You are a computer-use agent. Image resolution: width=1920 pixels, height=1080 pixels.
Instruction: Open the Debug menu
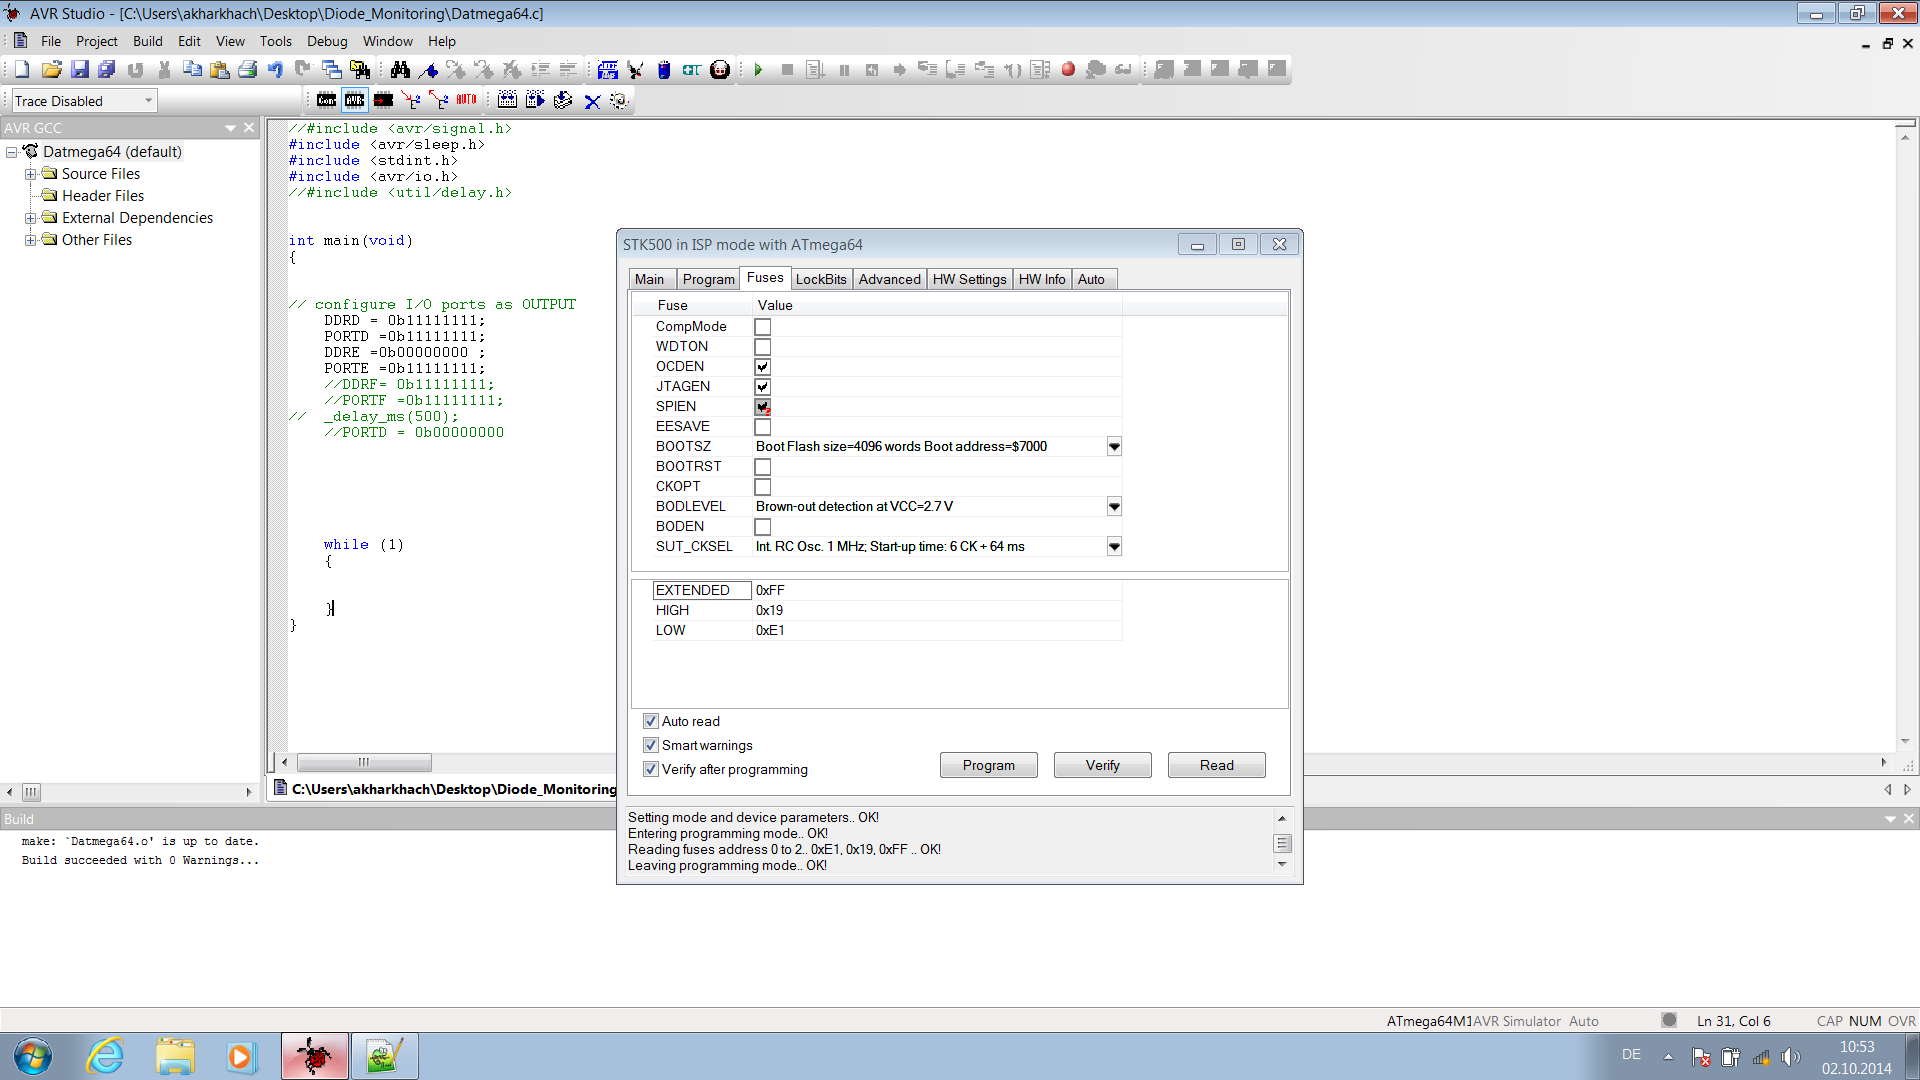[327, 41]
